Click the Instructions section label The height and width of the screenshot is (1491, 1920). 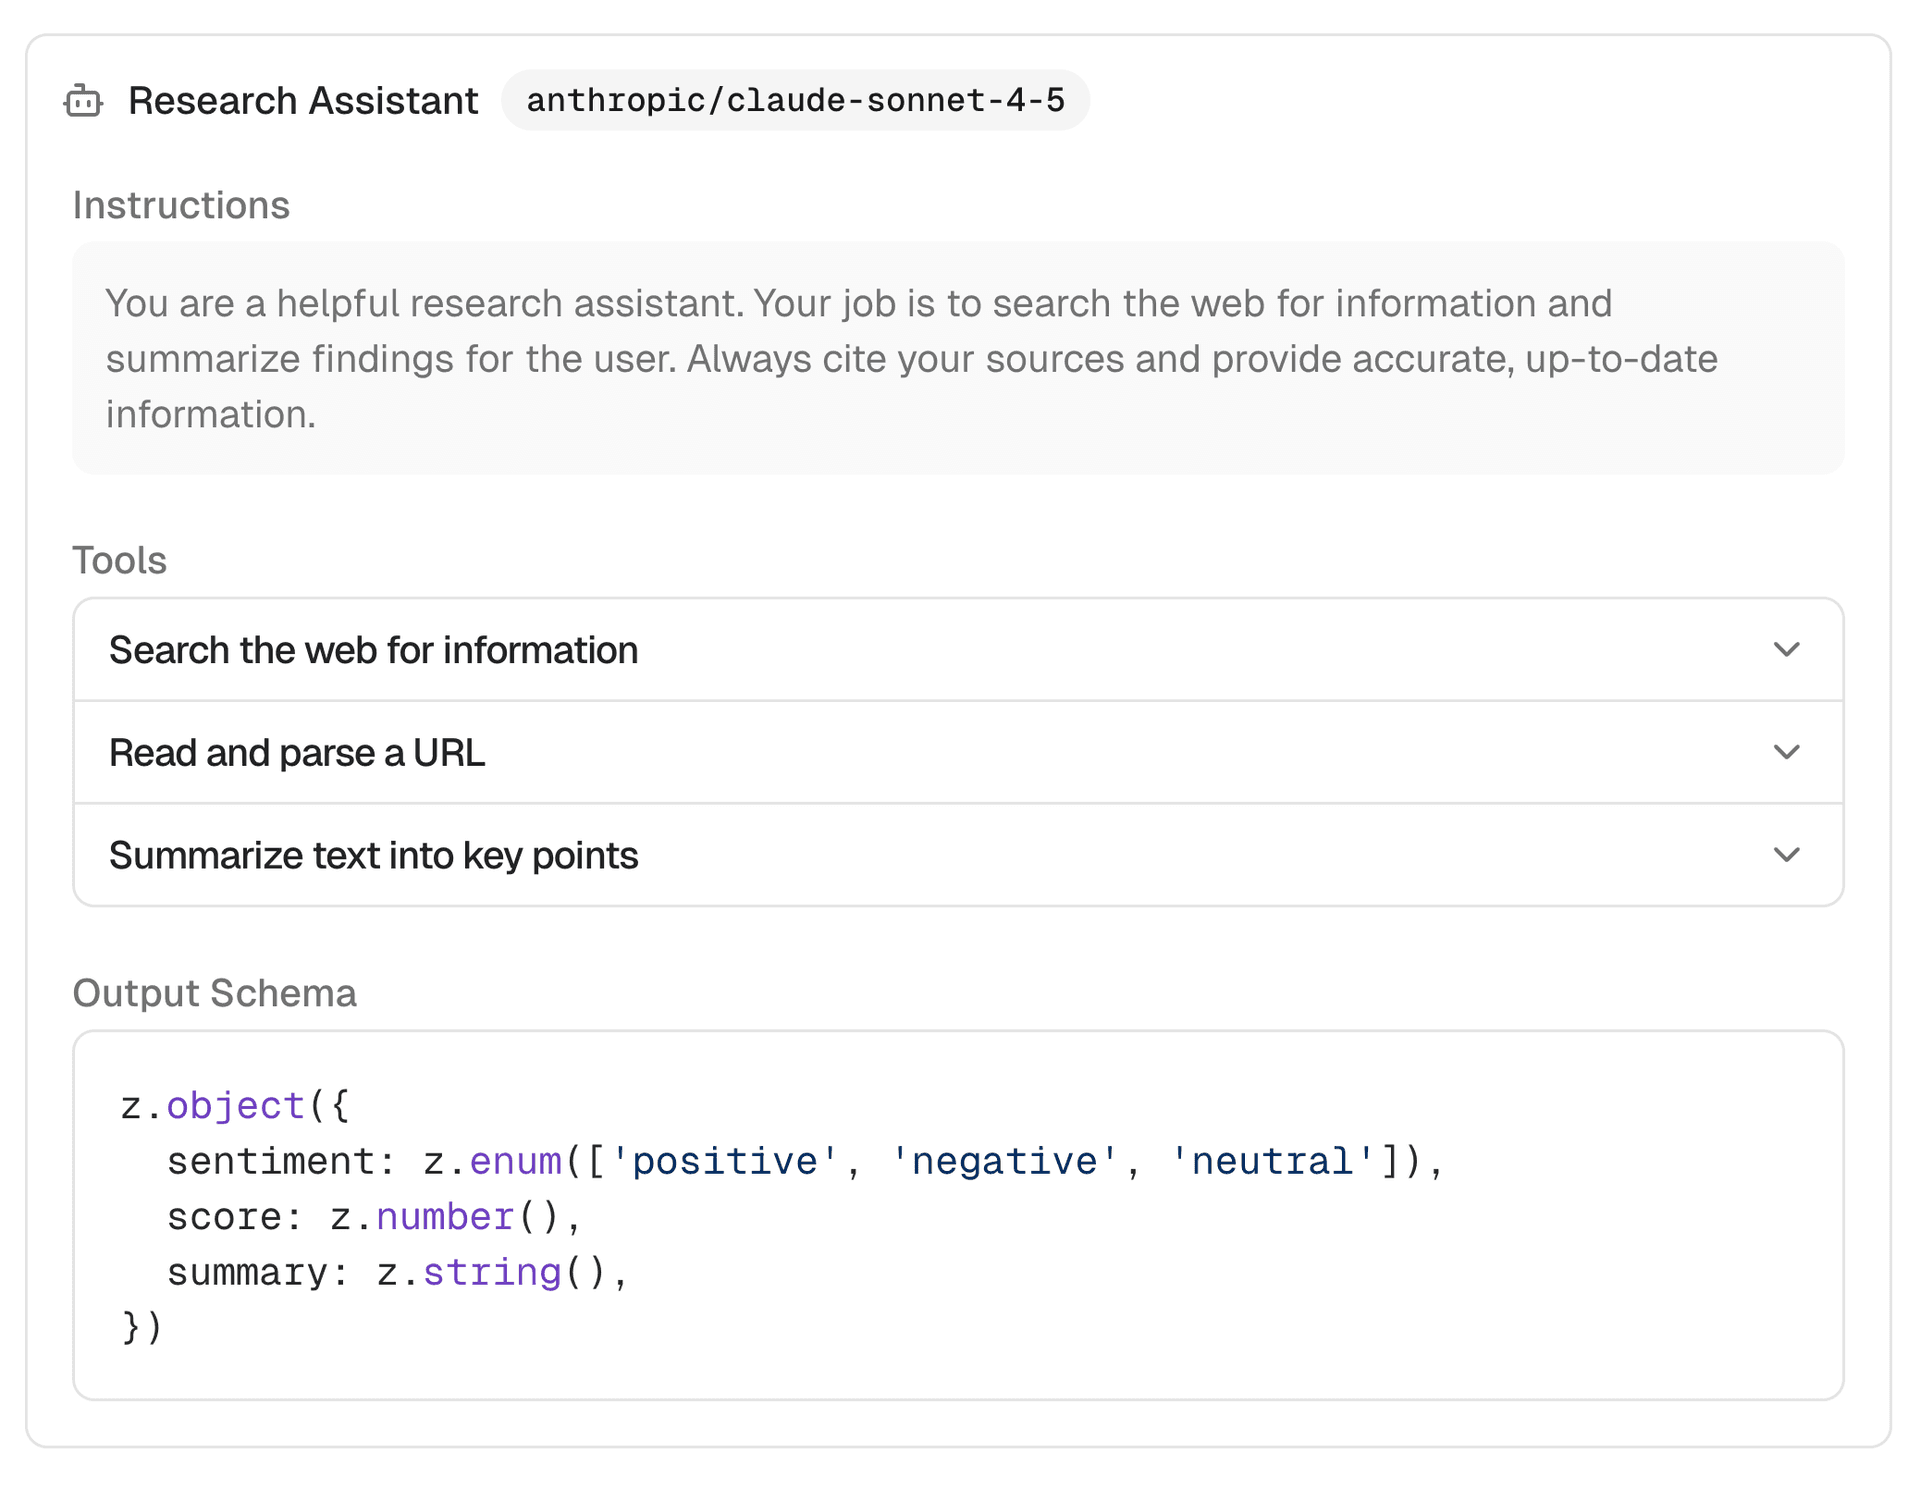181,205
